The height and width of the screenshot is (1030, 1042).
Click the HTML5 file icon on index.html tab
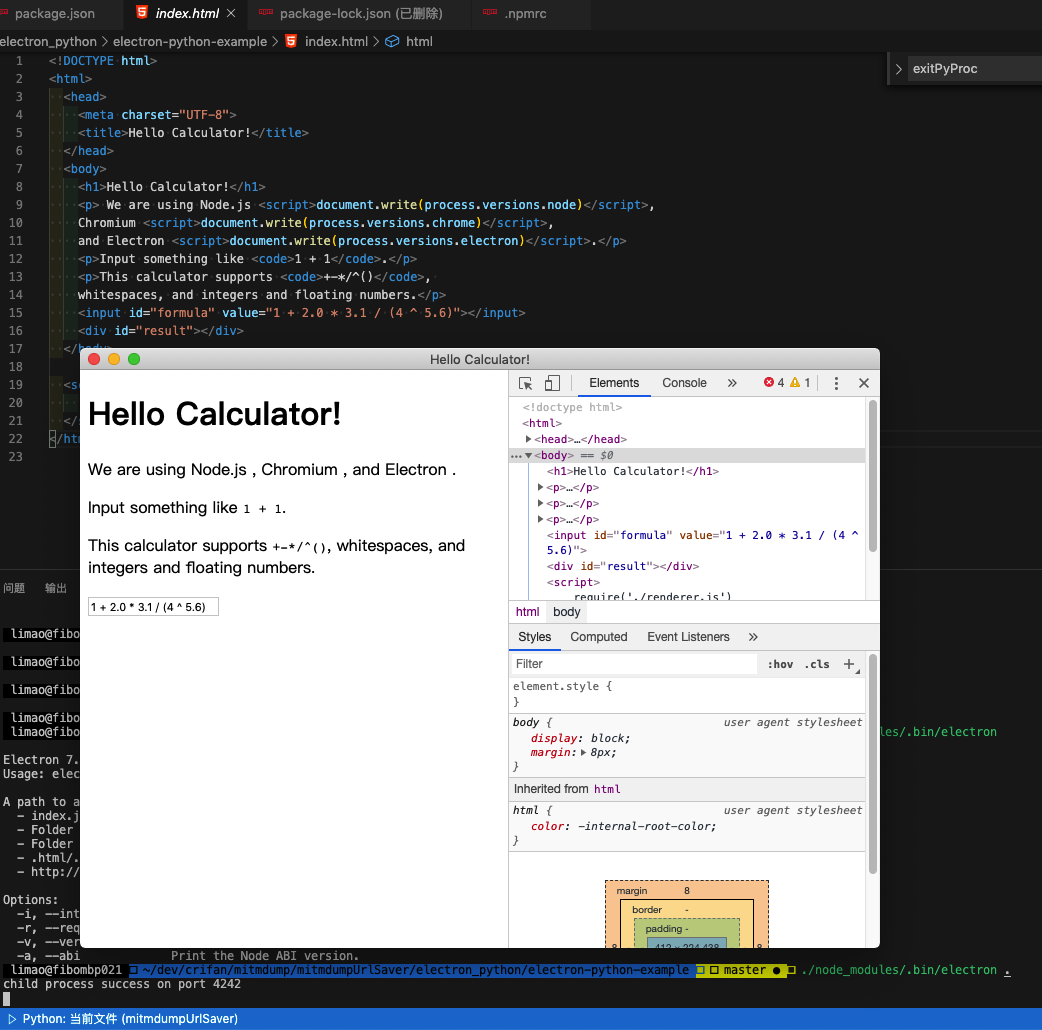142,13
